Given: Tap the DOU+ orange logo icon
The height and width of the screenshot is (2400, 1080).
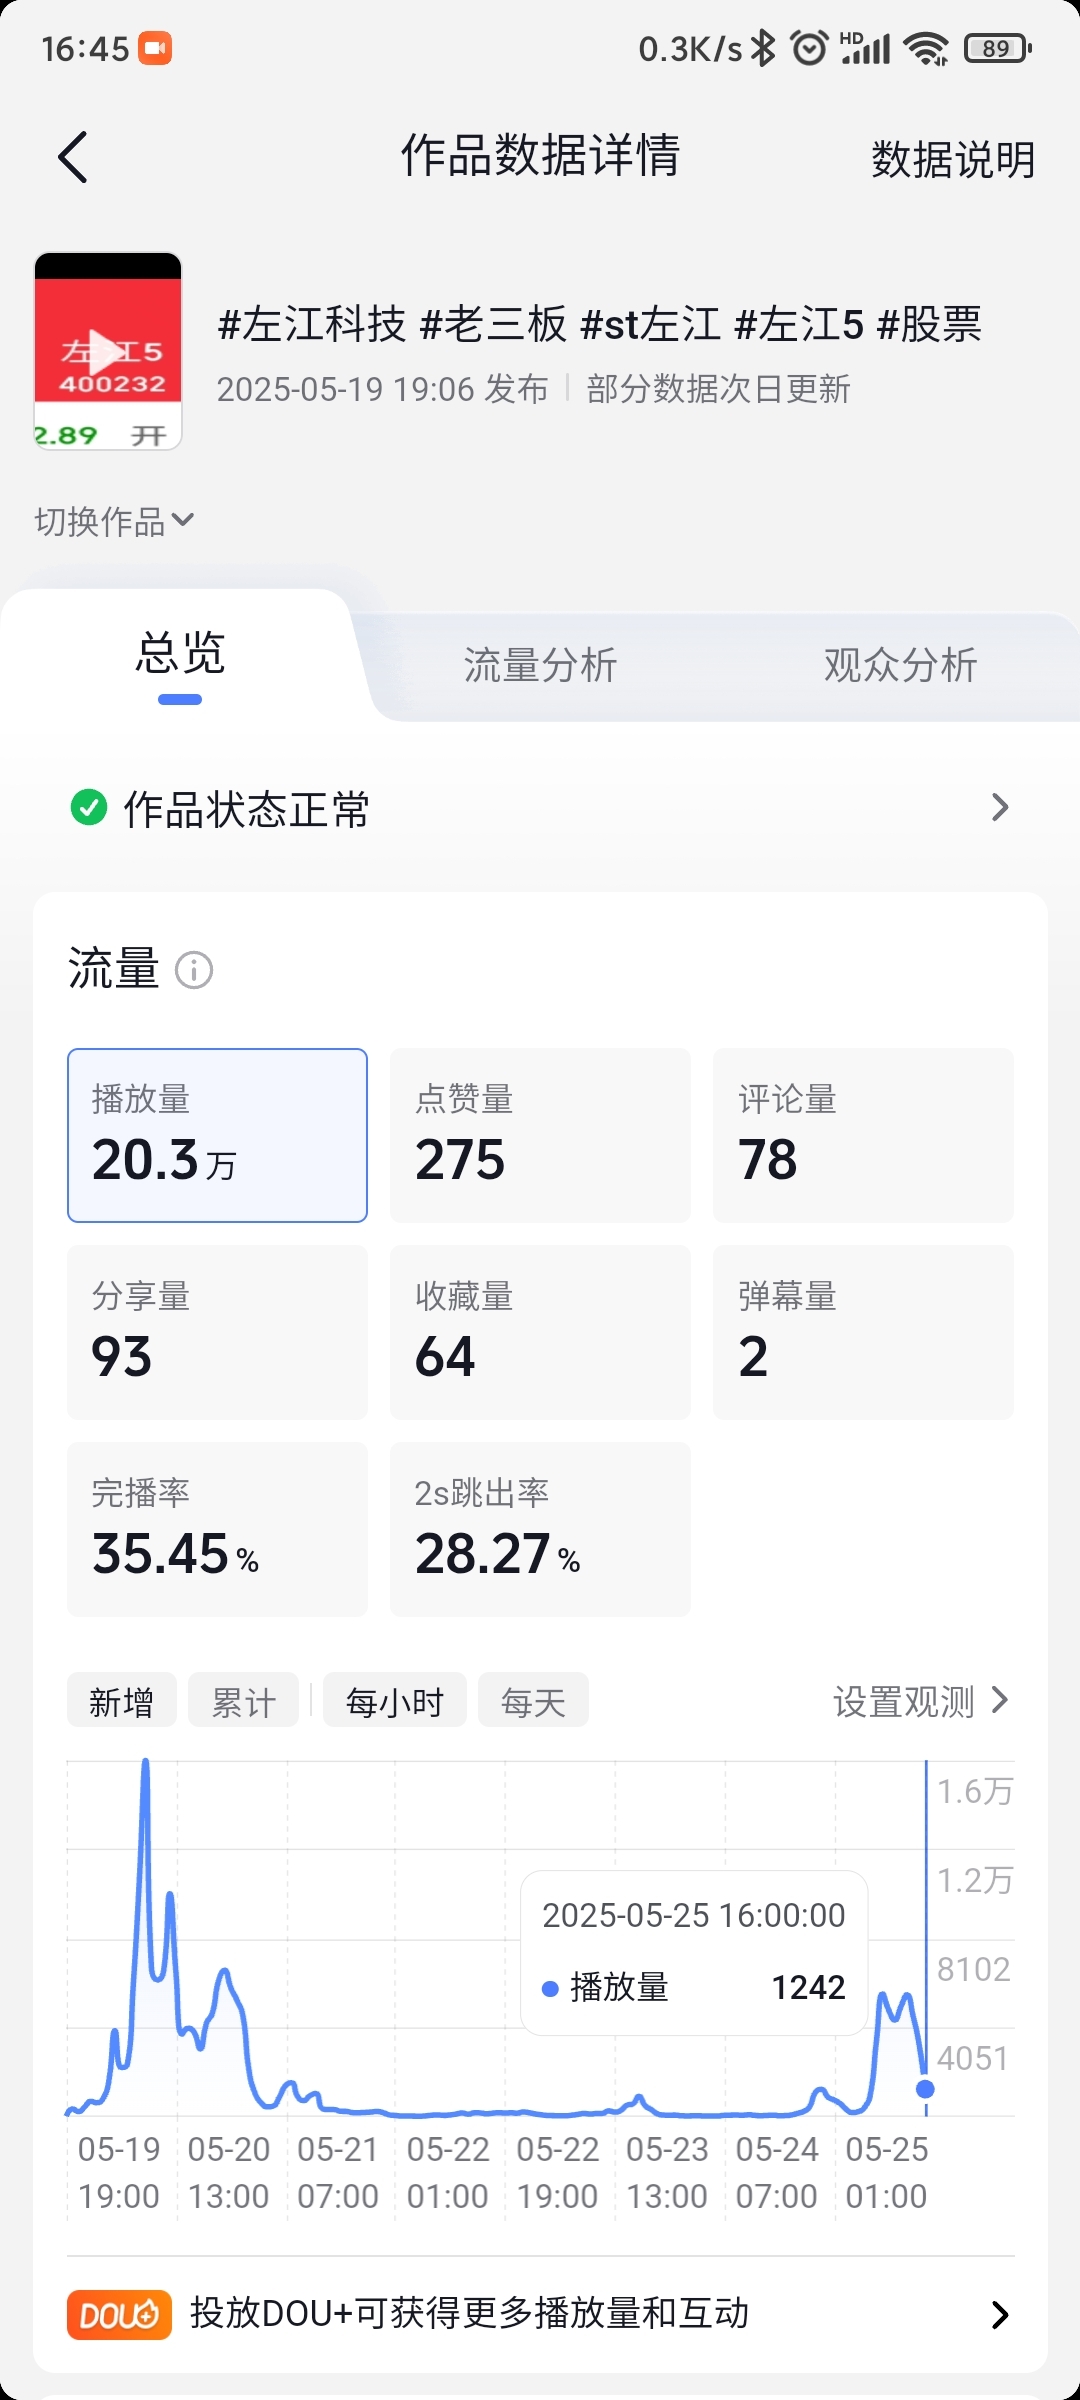Looking at the screenshot, I should 119,2314.
